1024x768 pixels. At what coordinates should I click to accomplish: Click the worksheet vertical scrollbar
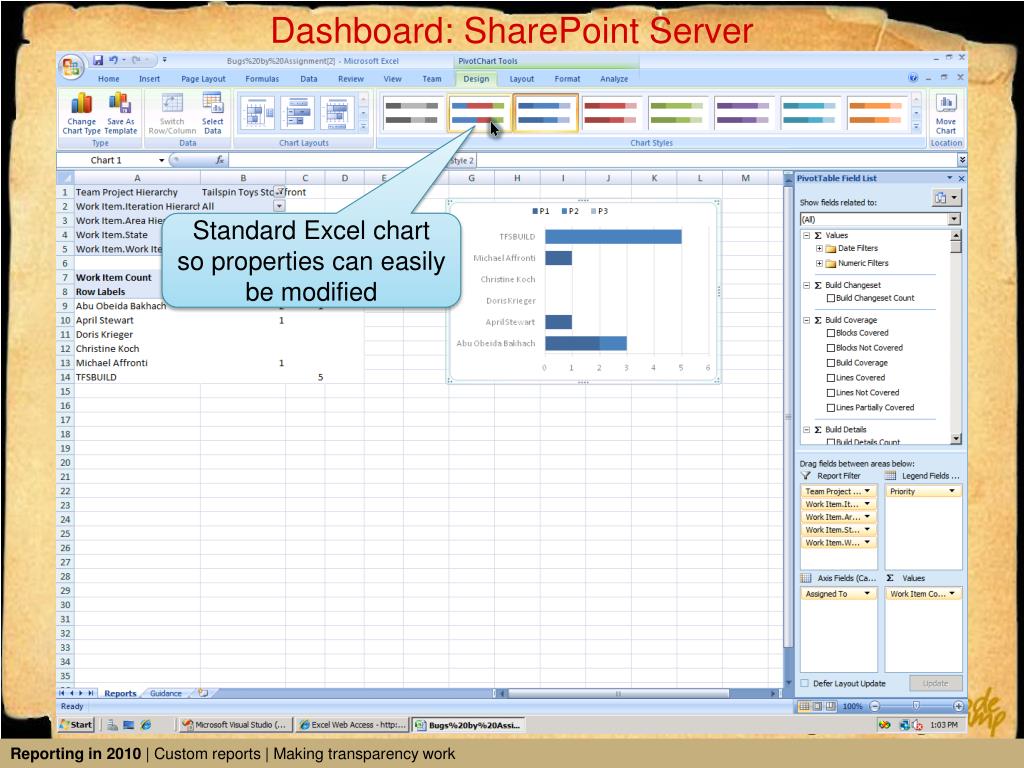click(x=788, y=428)
